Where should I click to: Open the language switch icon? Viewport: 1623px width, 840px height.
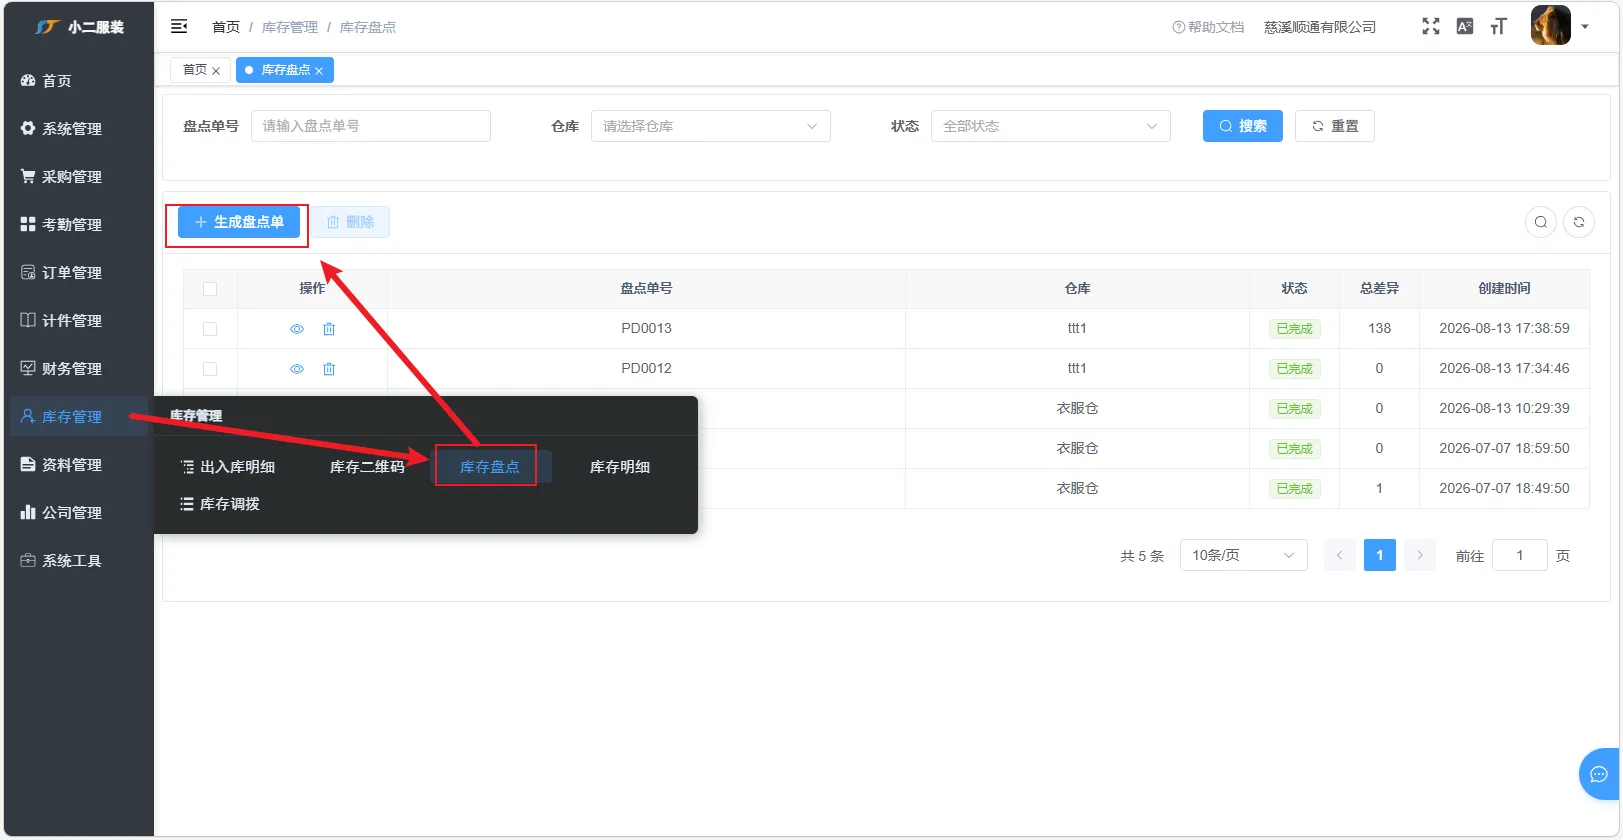(x=1465, y=27)
